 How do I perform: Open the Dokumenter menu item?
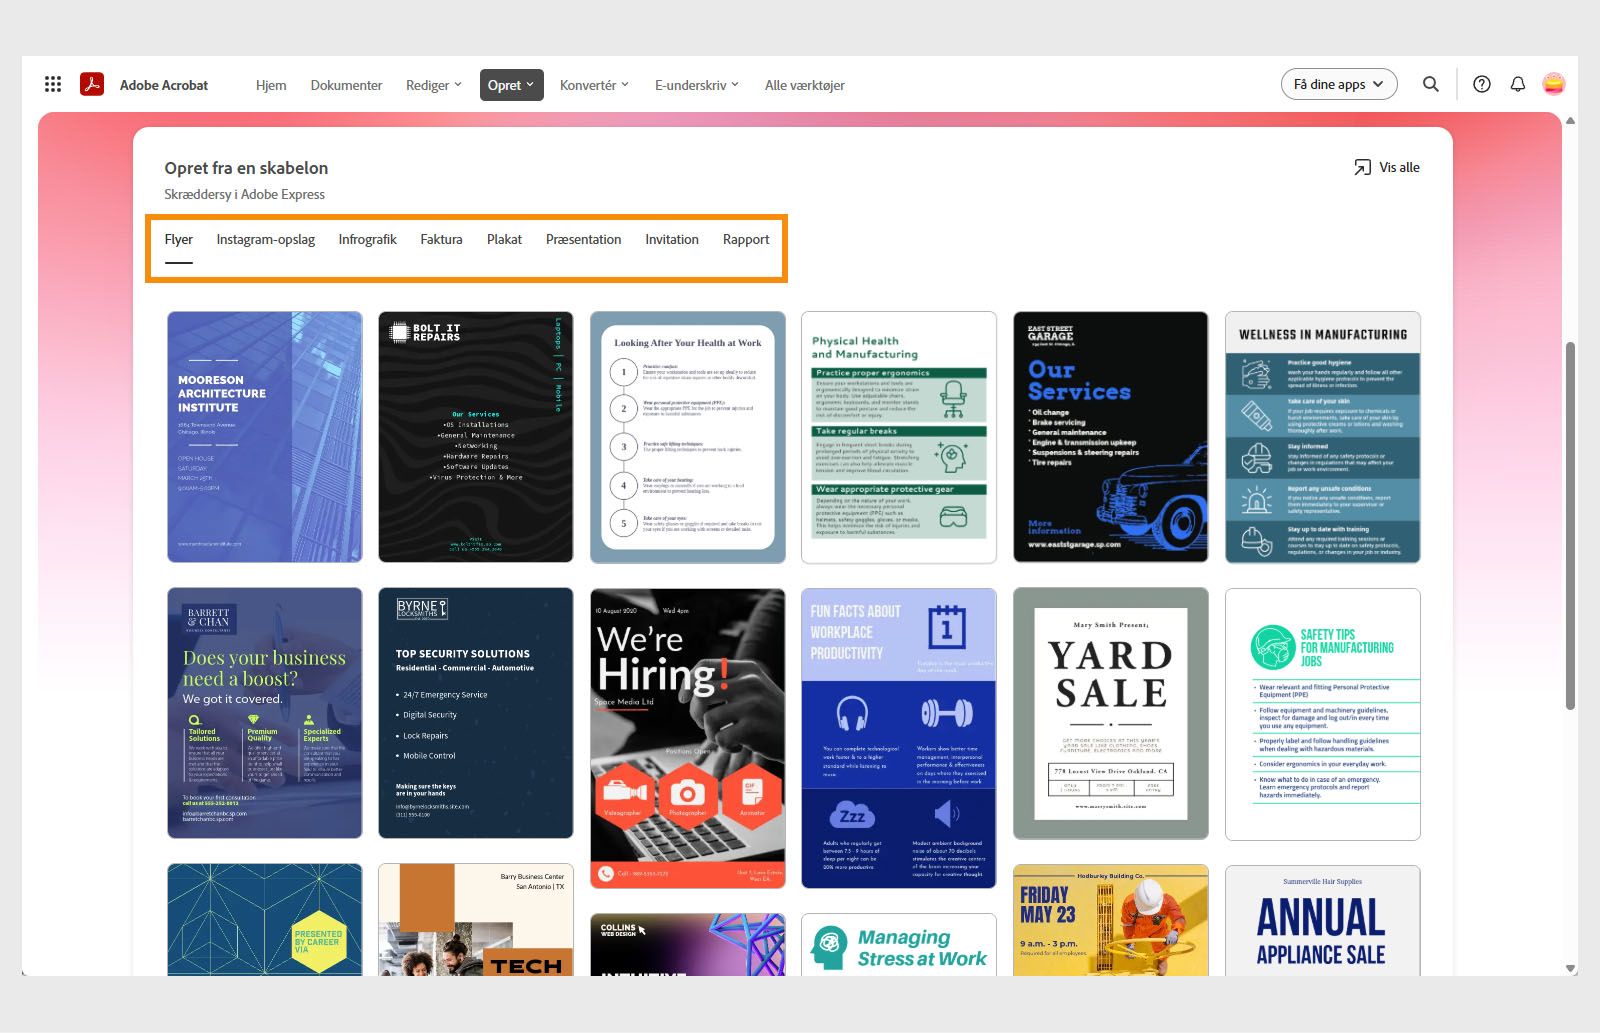coord(346,85)
